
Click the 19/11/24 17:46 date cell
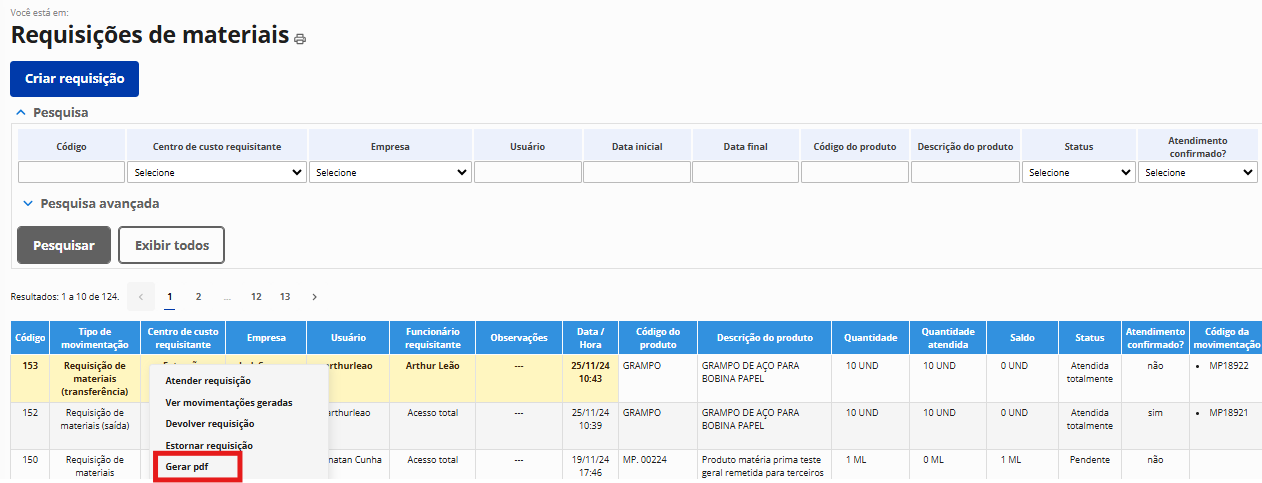(590, 466)
